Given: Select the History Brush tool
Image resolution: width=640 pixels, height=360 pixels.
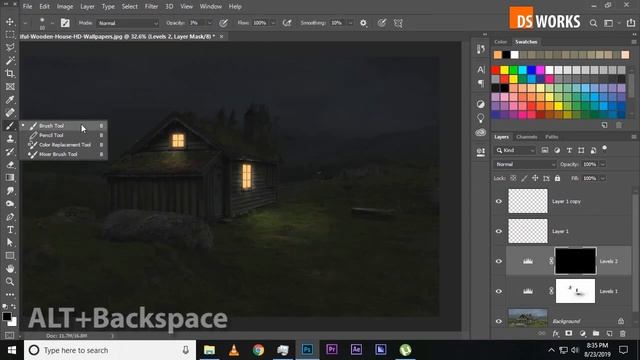Looking at the screenshot, I should click(x=10, y=152).
